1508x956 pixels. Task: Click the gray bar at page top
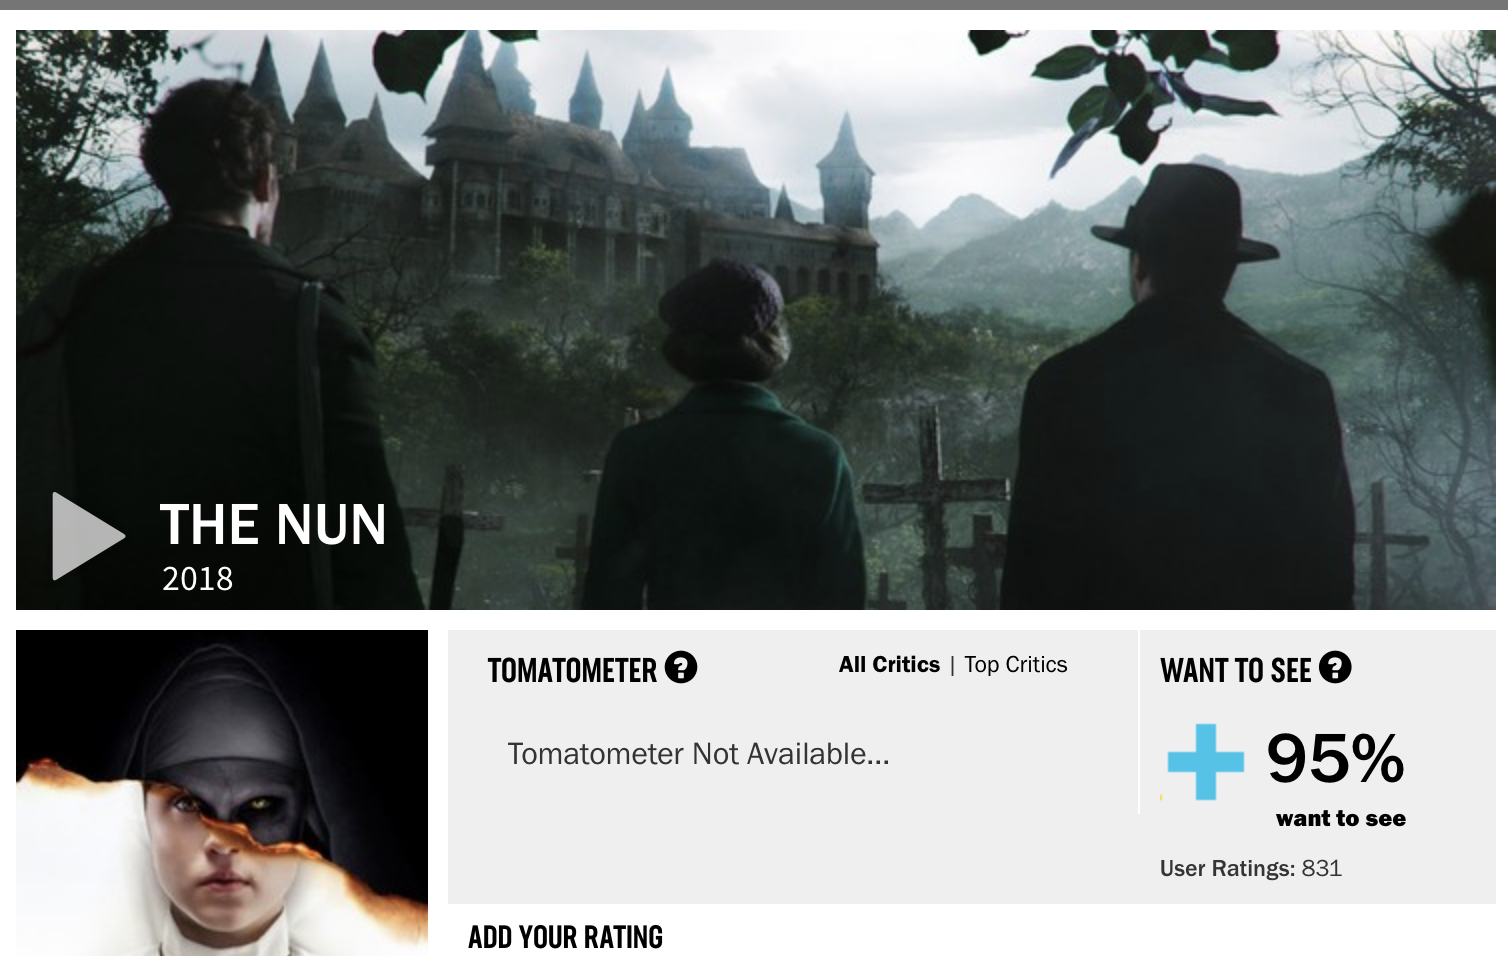[754, 5]
